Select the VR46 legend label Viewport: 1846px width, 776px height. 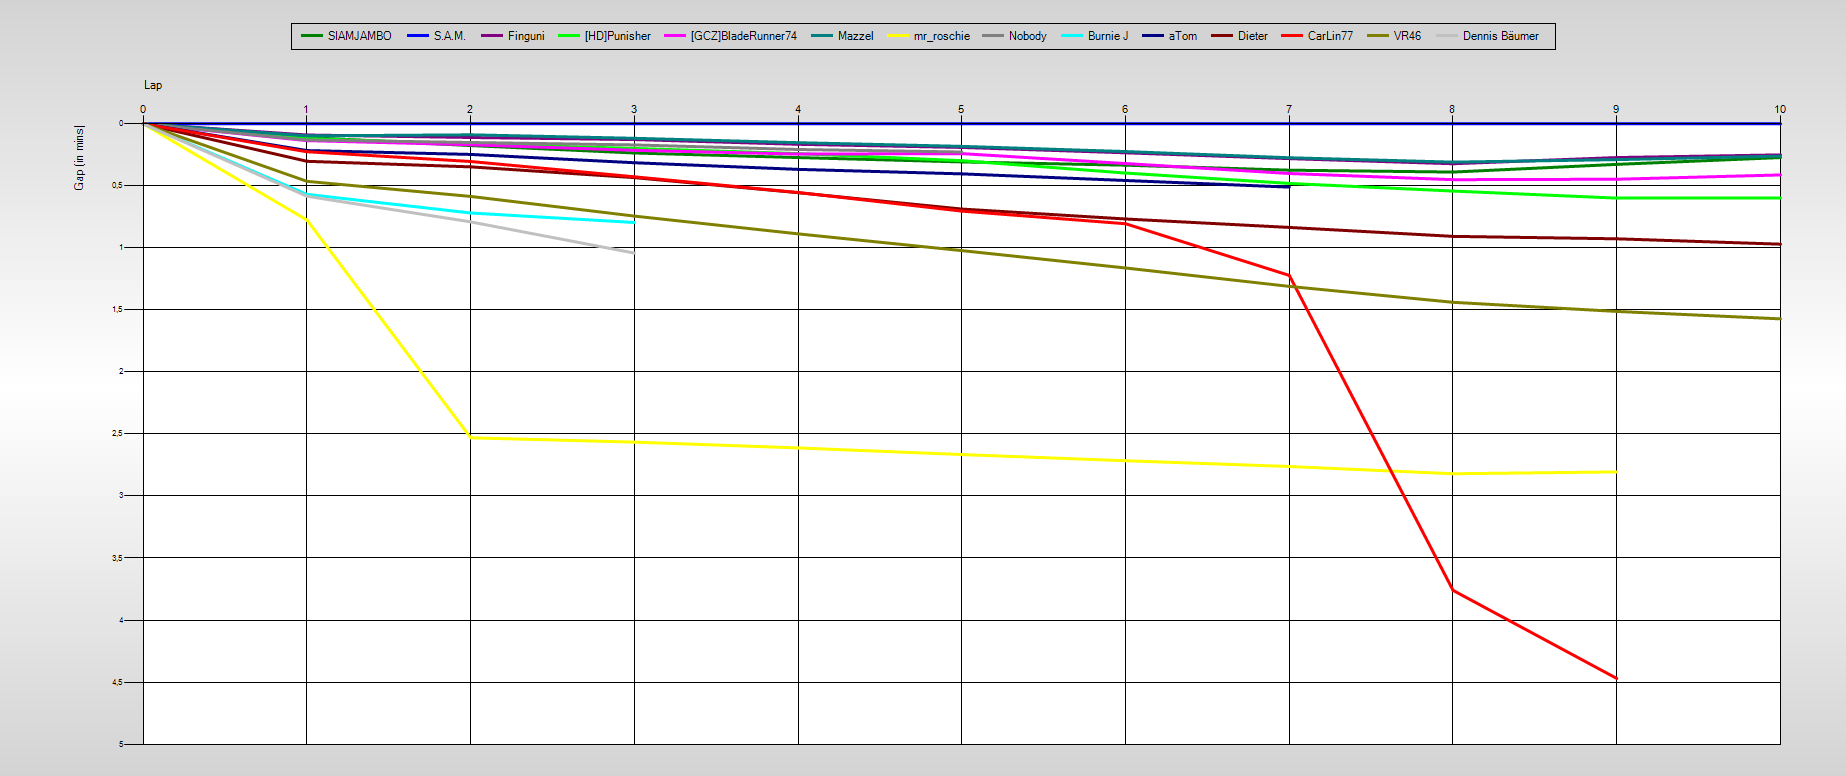coord(1406,36)
